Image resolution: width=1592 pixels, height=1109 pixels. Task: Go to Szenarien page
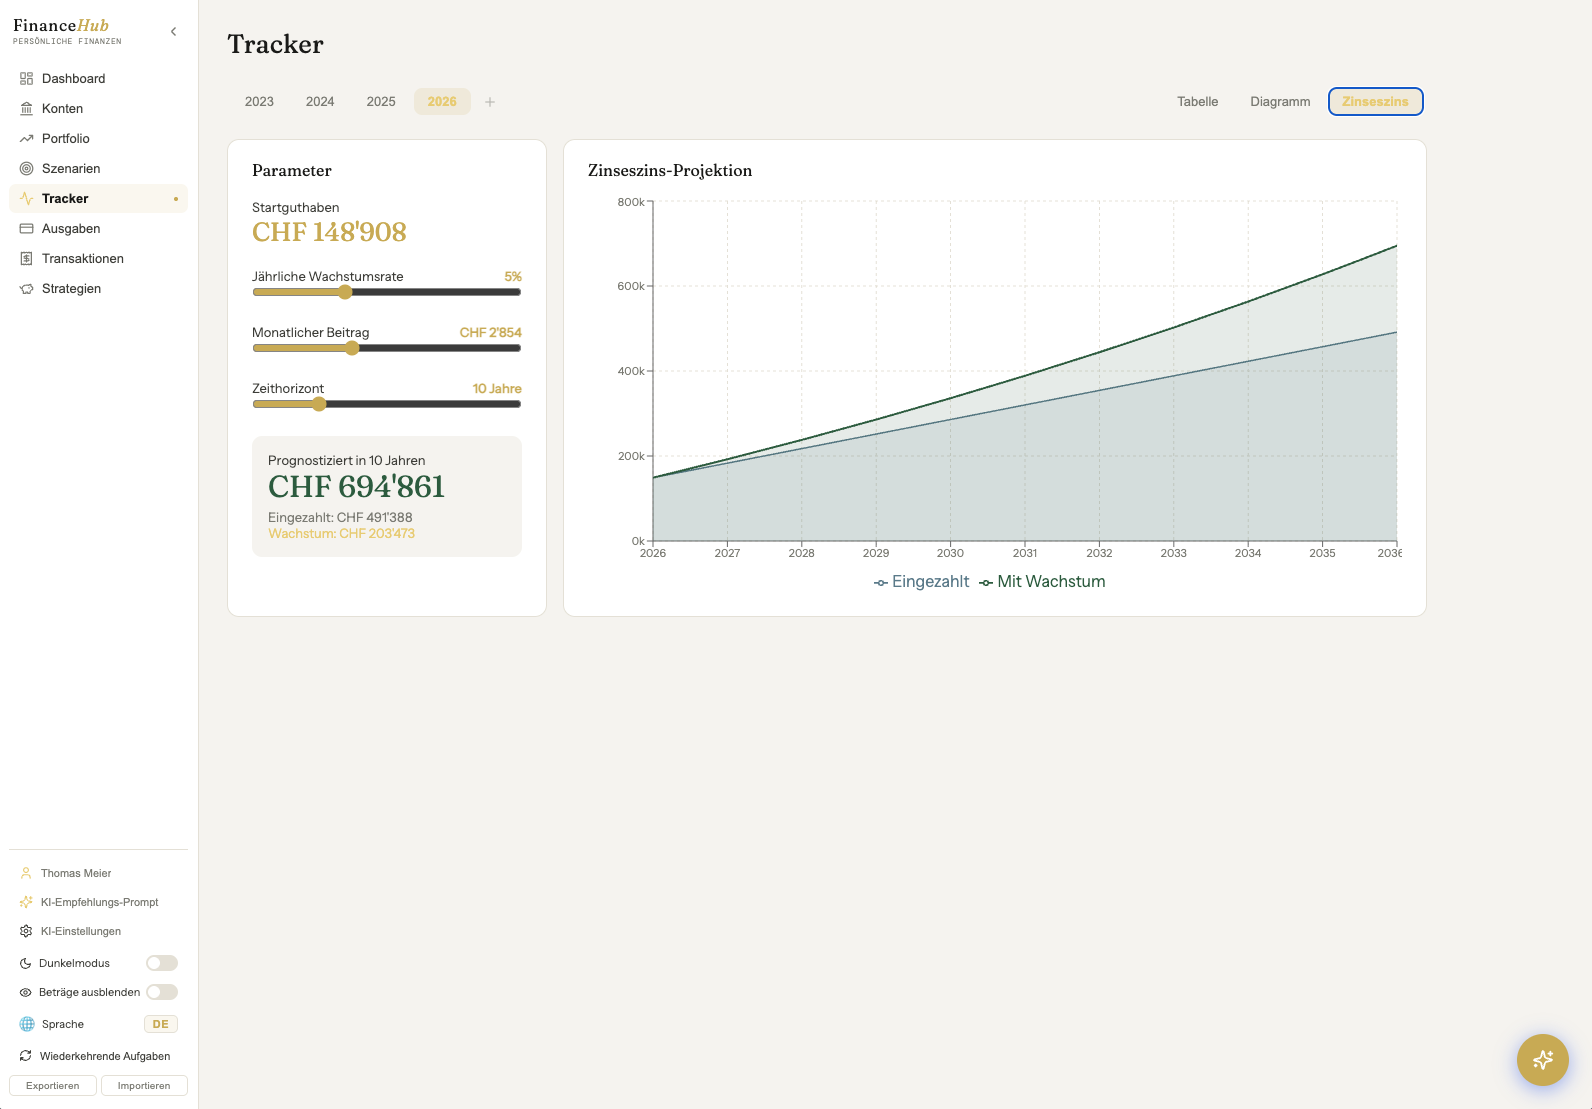pos(98,169)
